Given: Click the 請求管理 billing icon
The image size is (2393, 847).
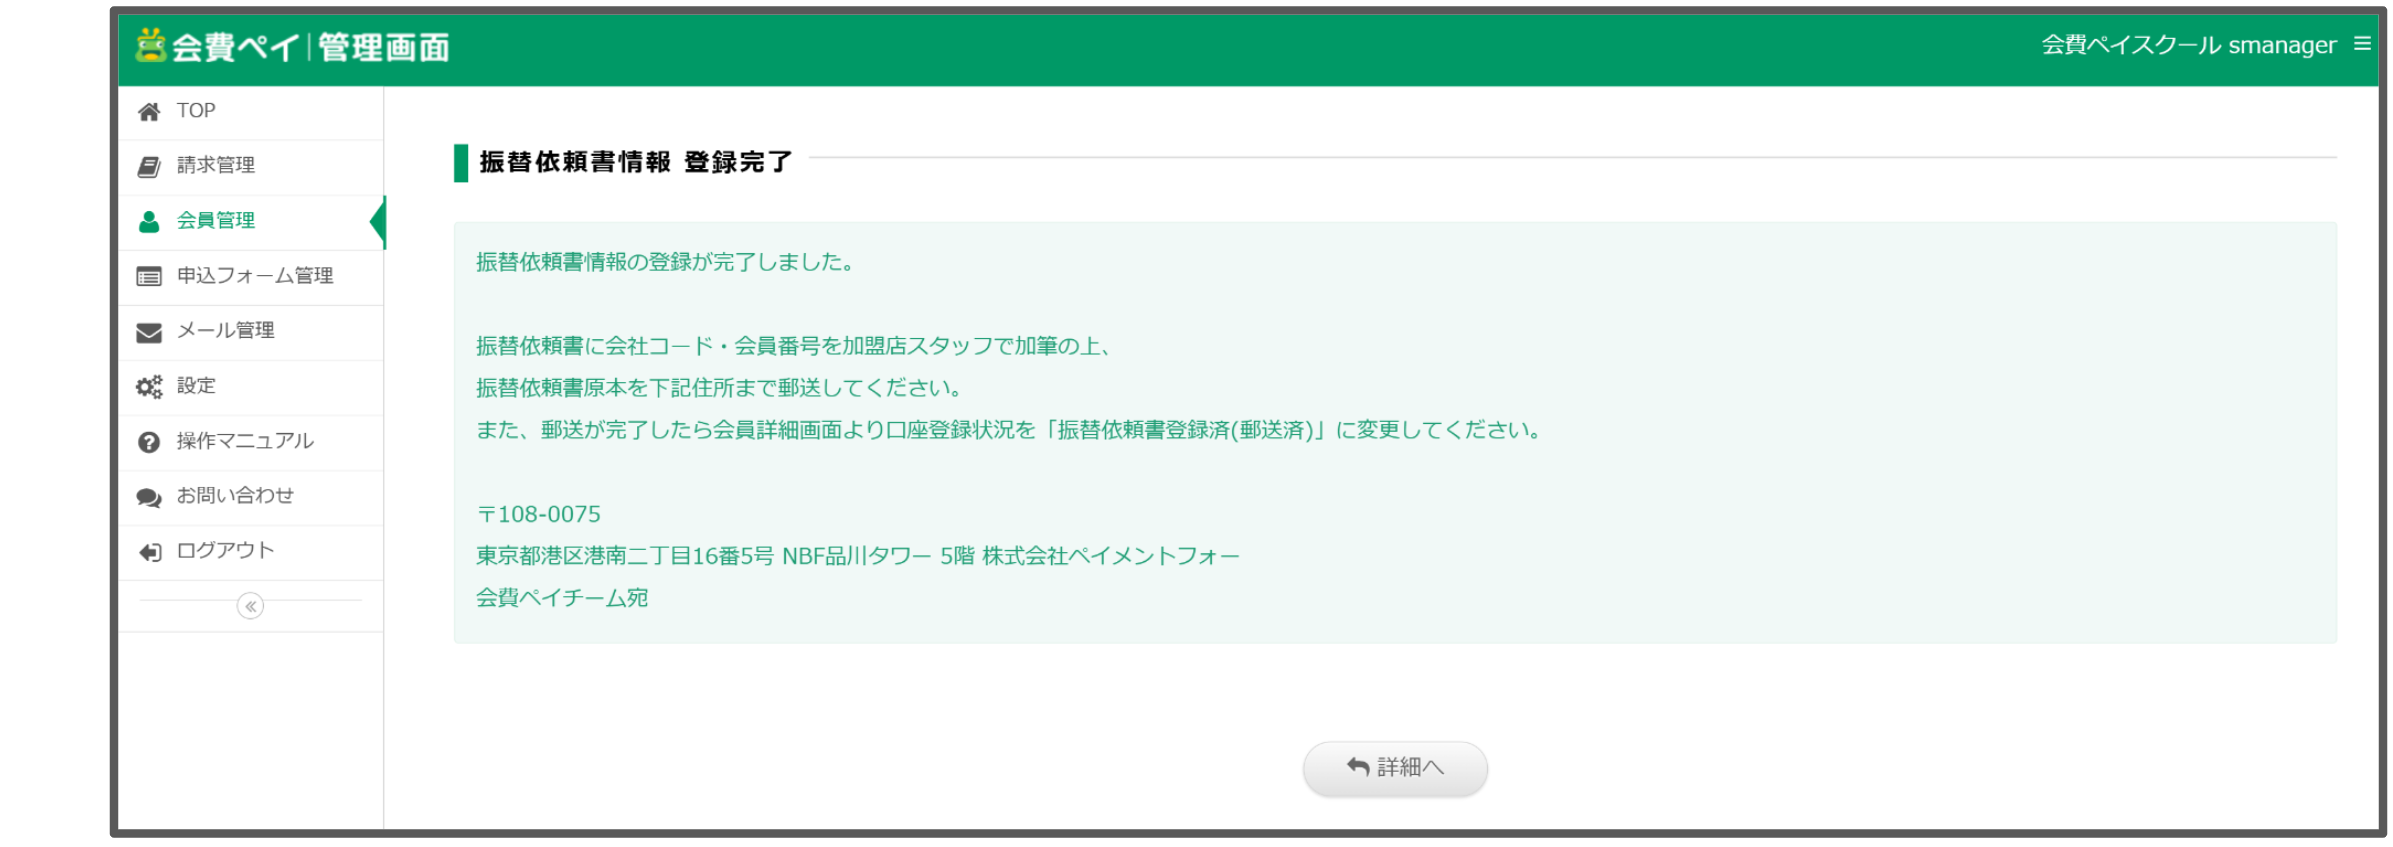Looking at the screenshot, I should (x=149, y=167).
